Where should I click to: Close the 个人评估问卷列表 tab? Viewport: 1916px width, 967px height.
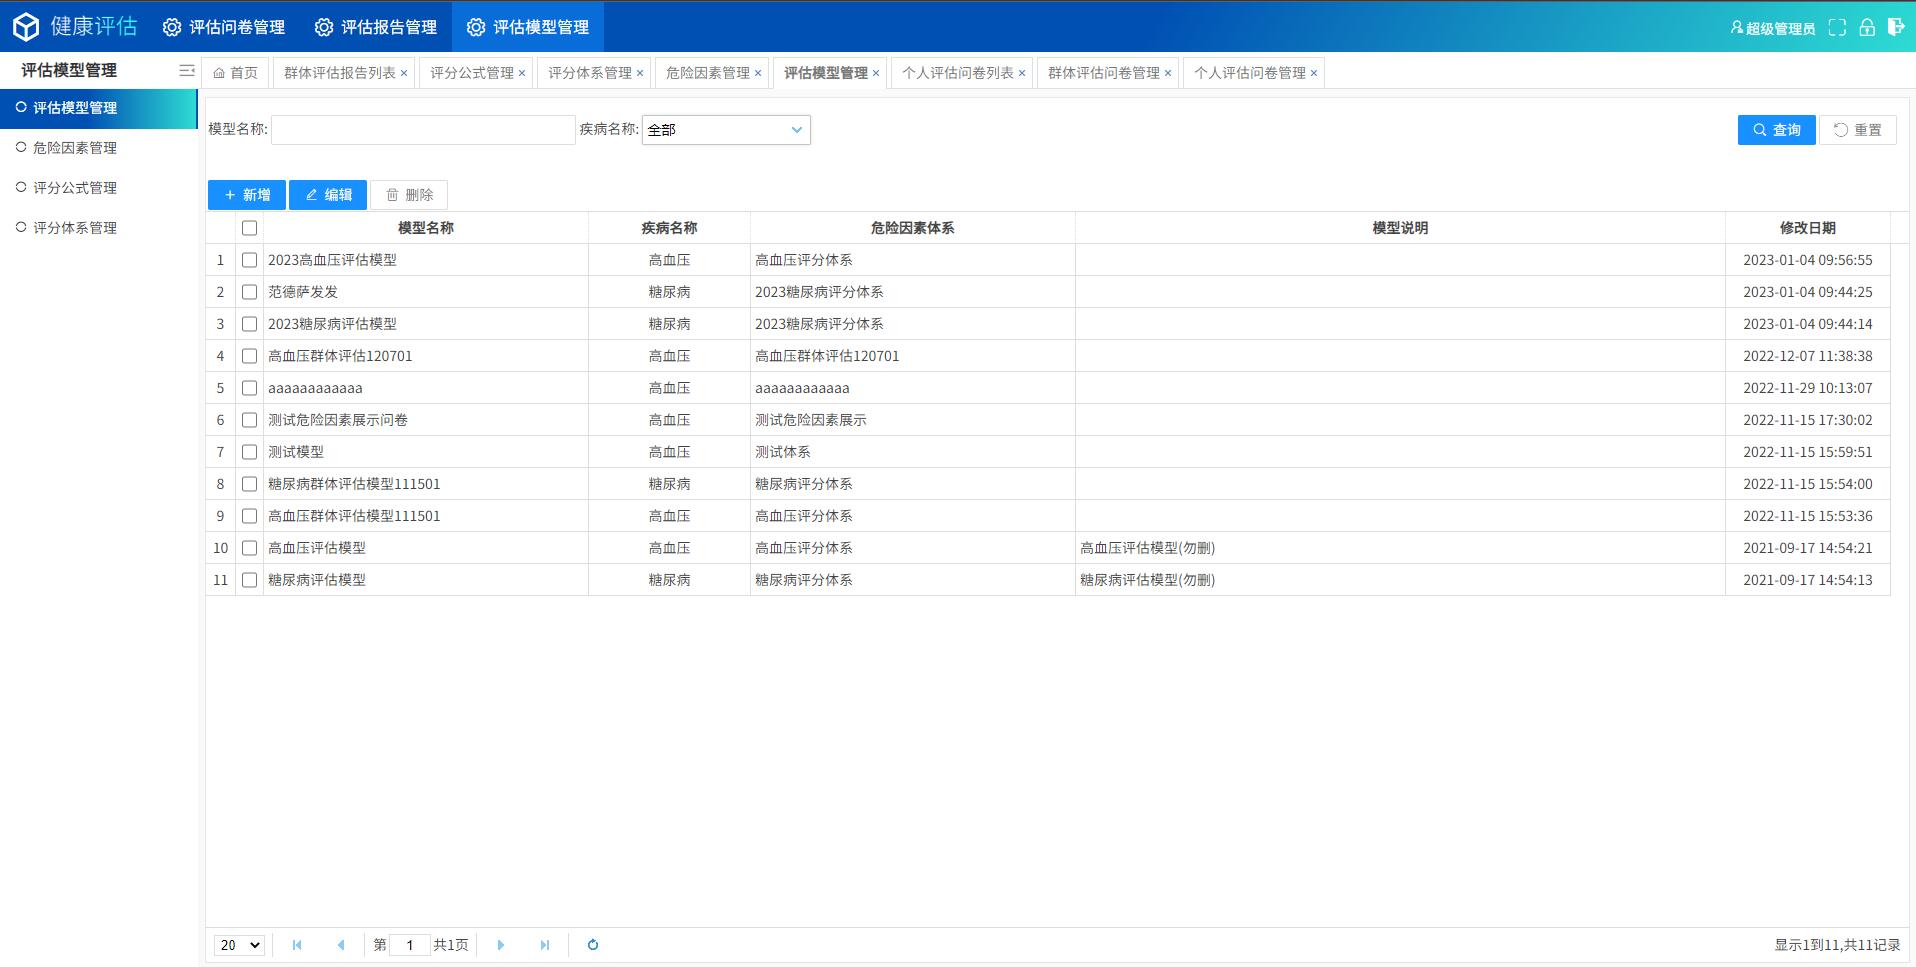(x=1022, y=73)
